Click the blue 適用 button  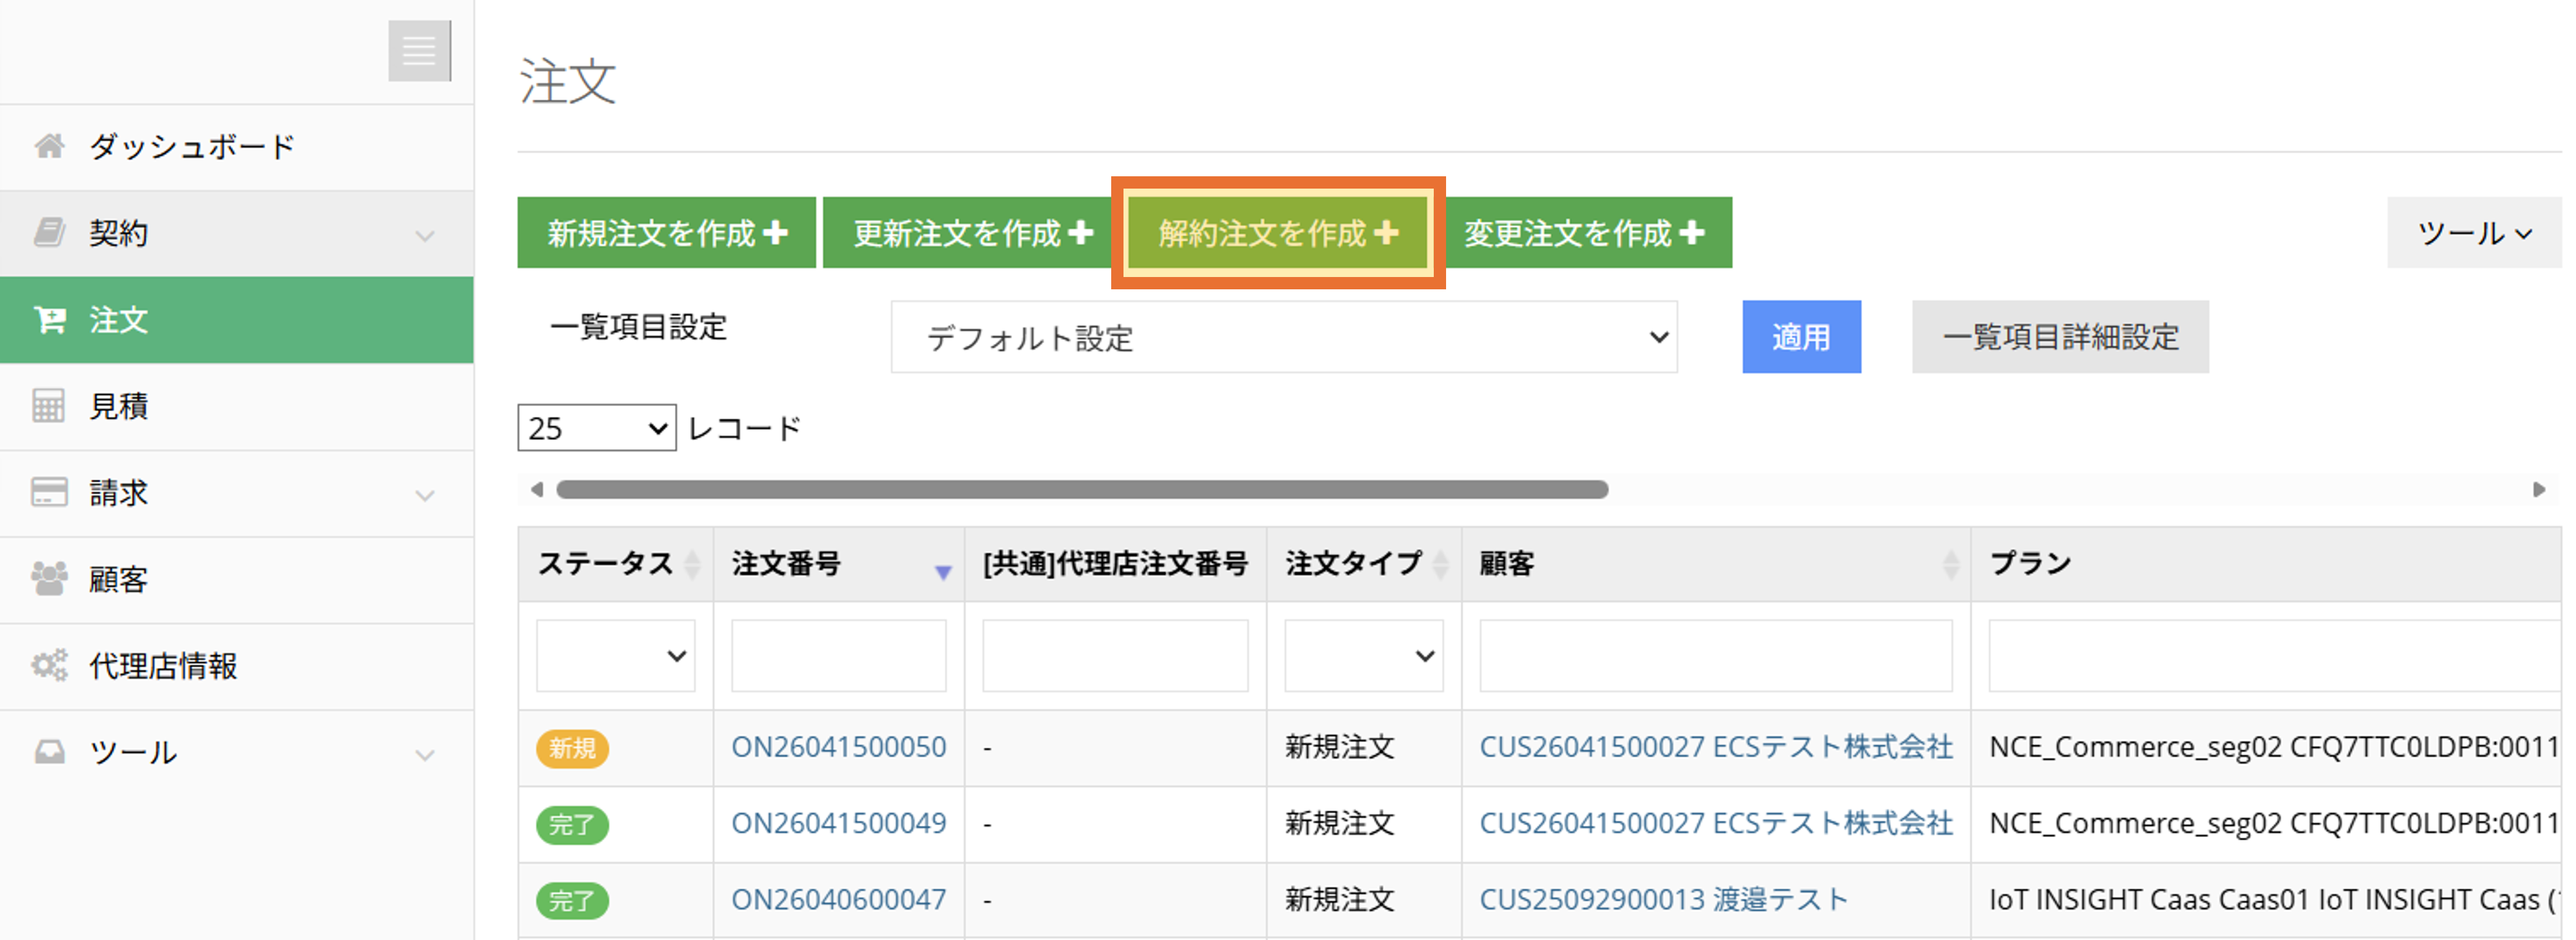point(1801,337)
